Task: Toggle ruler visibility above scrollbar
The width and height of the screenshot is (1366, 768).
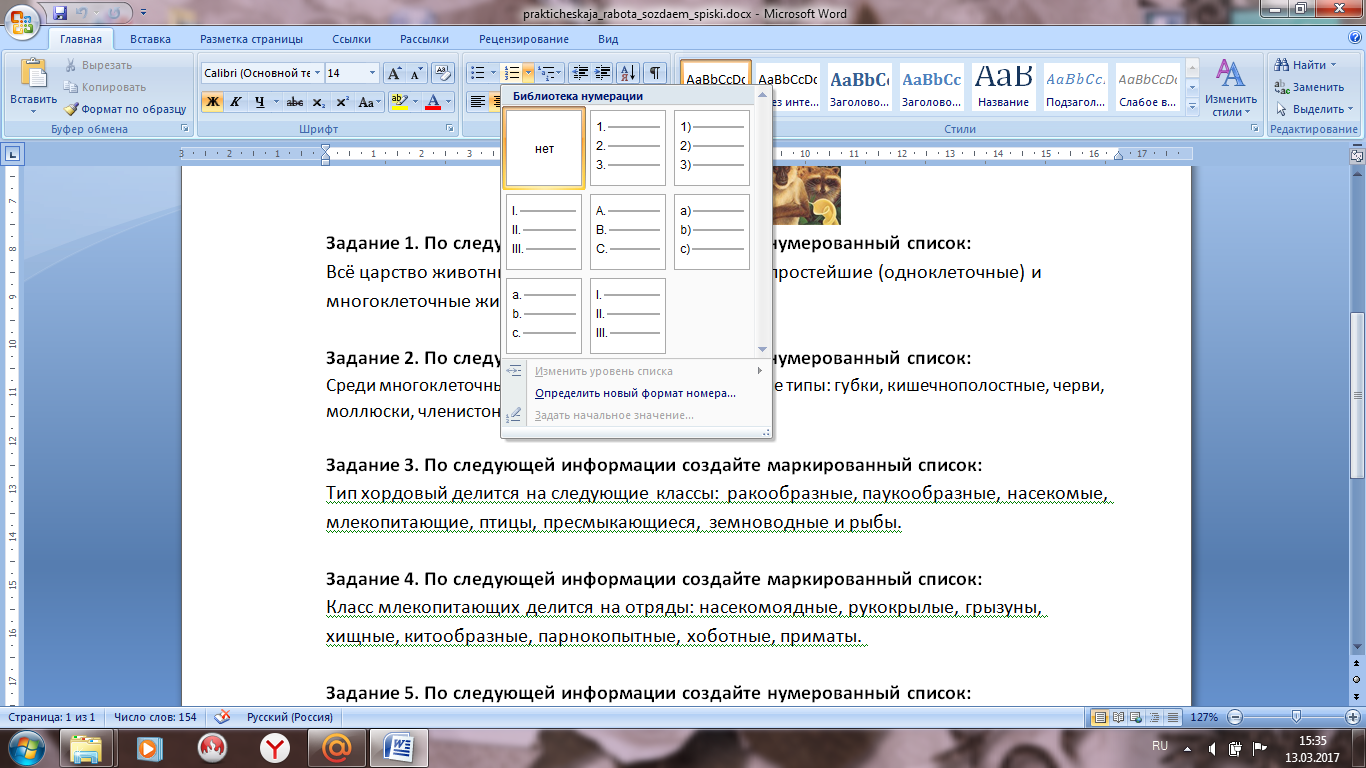Action: [1357, 155]
